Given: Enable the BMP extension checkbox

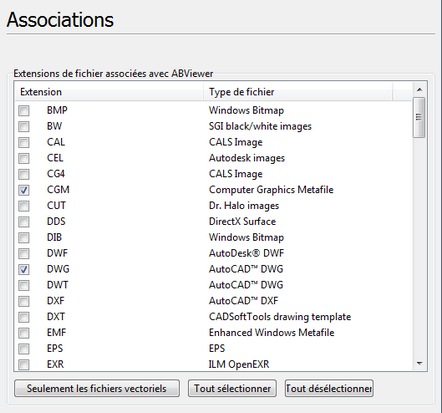Looking at the screenshot, I should (24, 111).
